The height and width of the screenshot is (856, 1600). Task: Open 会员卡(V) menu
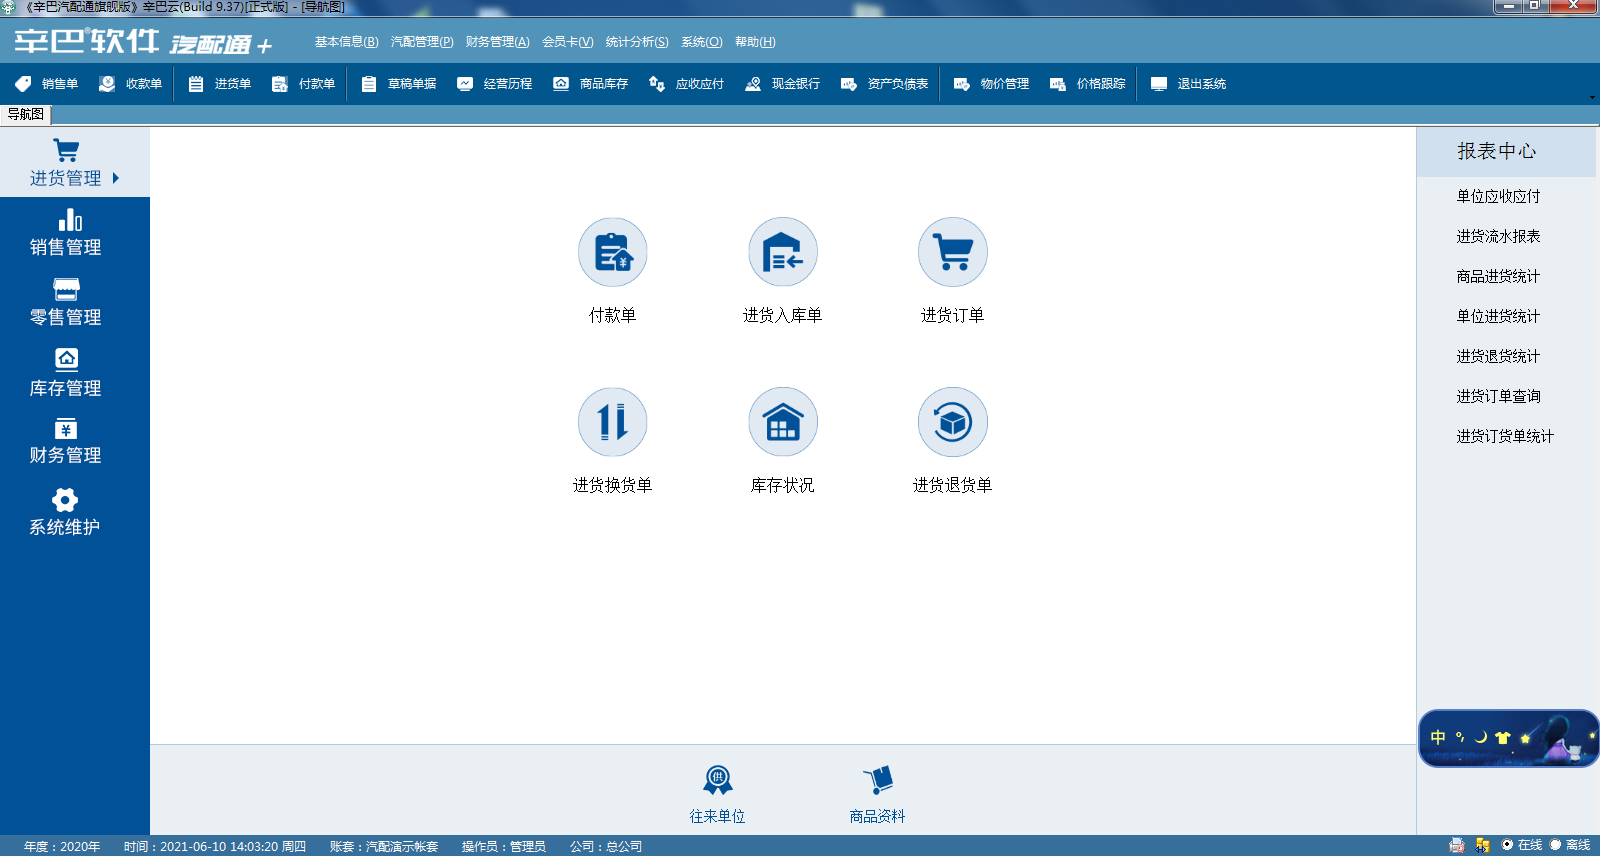pyautogui.click(x=568, y=42)
